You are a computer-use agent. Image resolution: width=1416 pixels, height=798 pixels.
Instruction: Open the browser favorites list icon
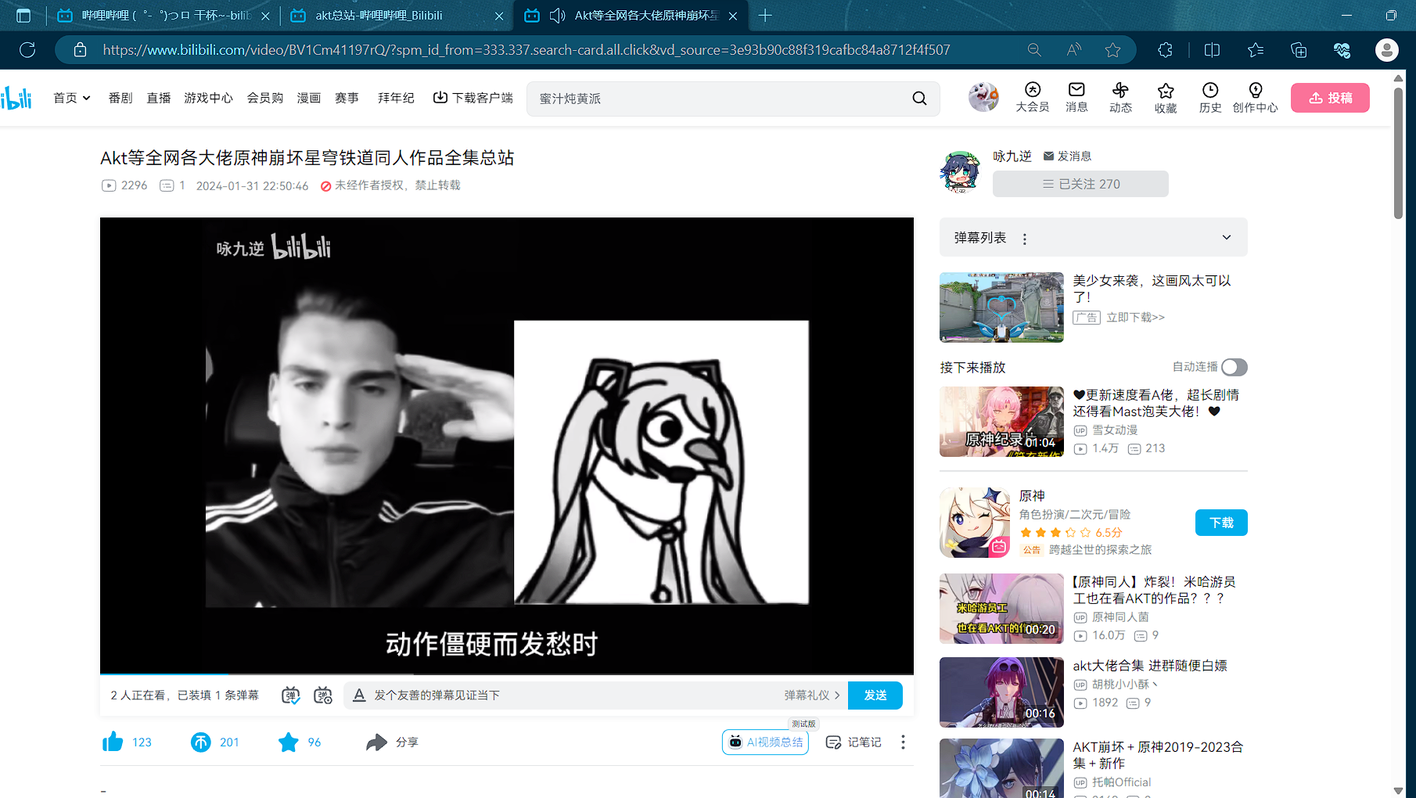(1256, 50)
